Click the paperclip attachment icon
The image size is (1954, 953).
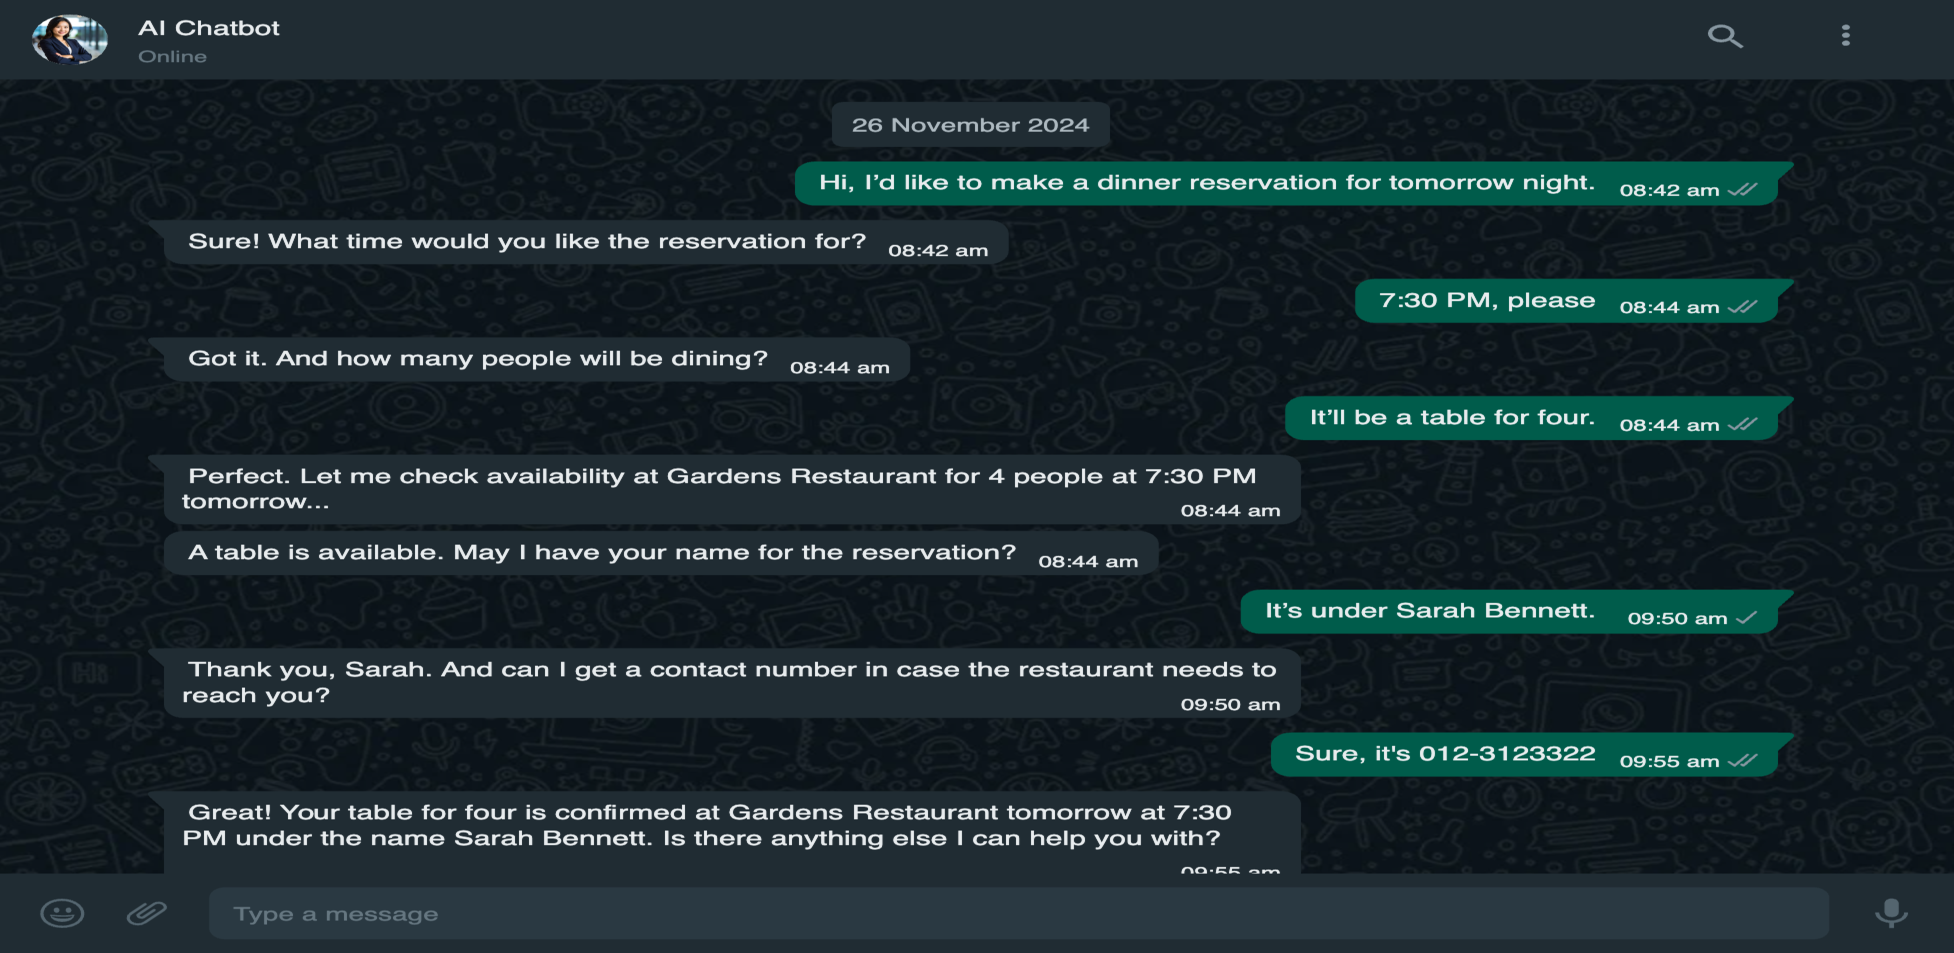[x=146, y=913]
